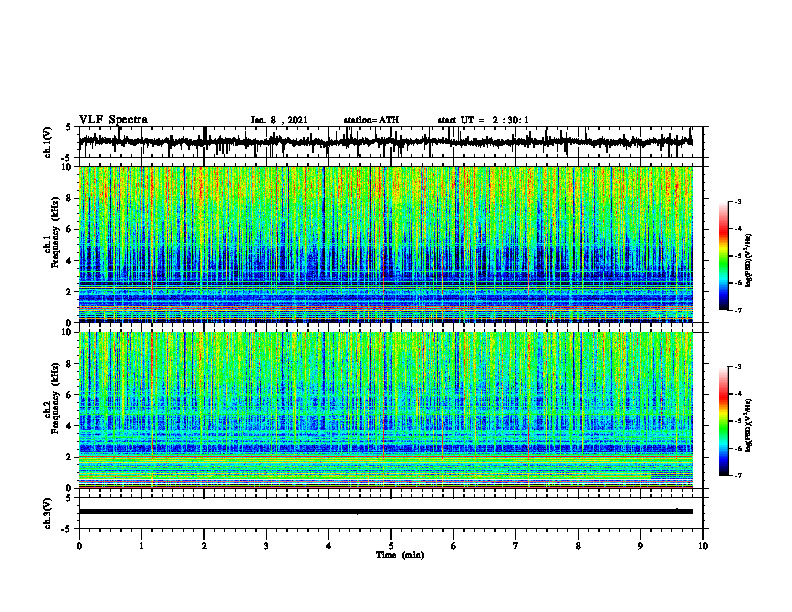
Task: Click the "VLF Spectra" plot title
Action: pyautogui.click(x=113, y=120)
